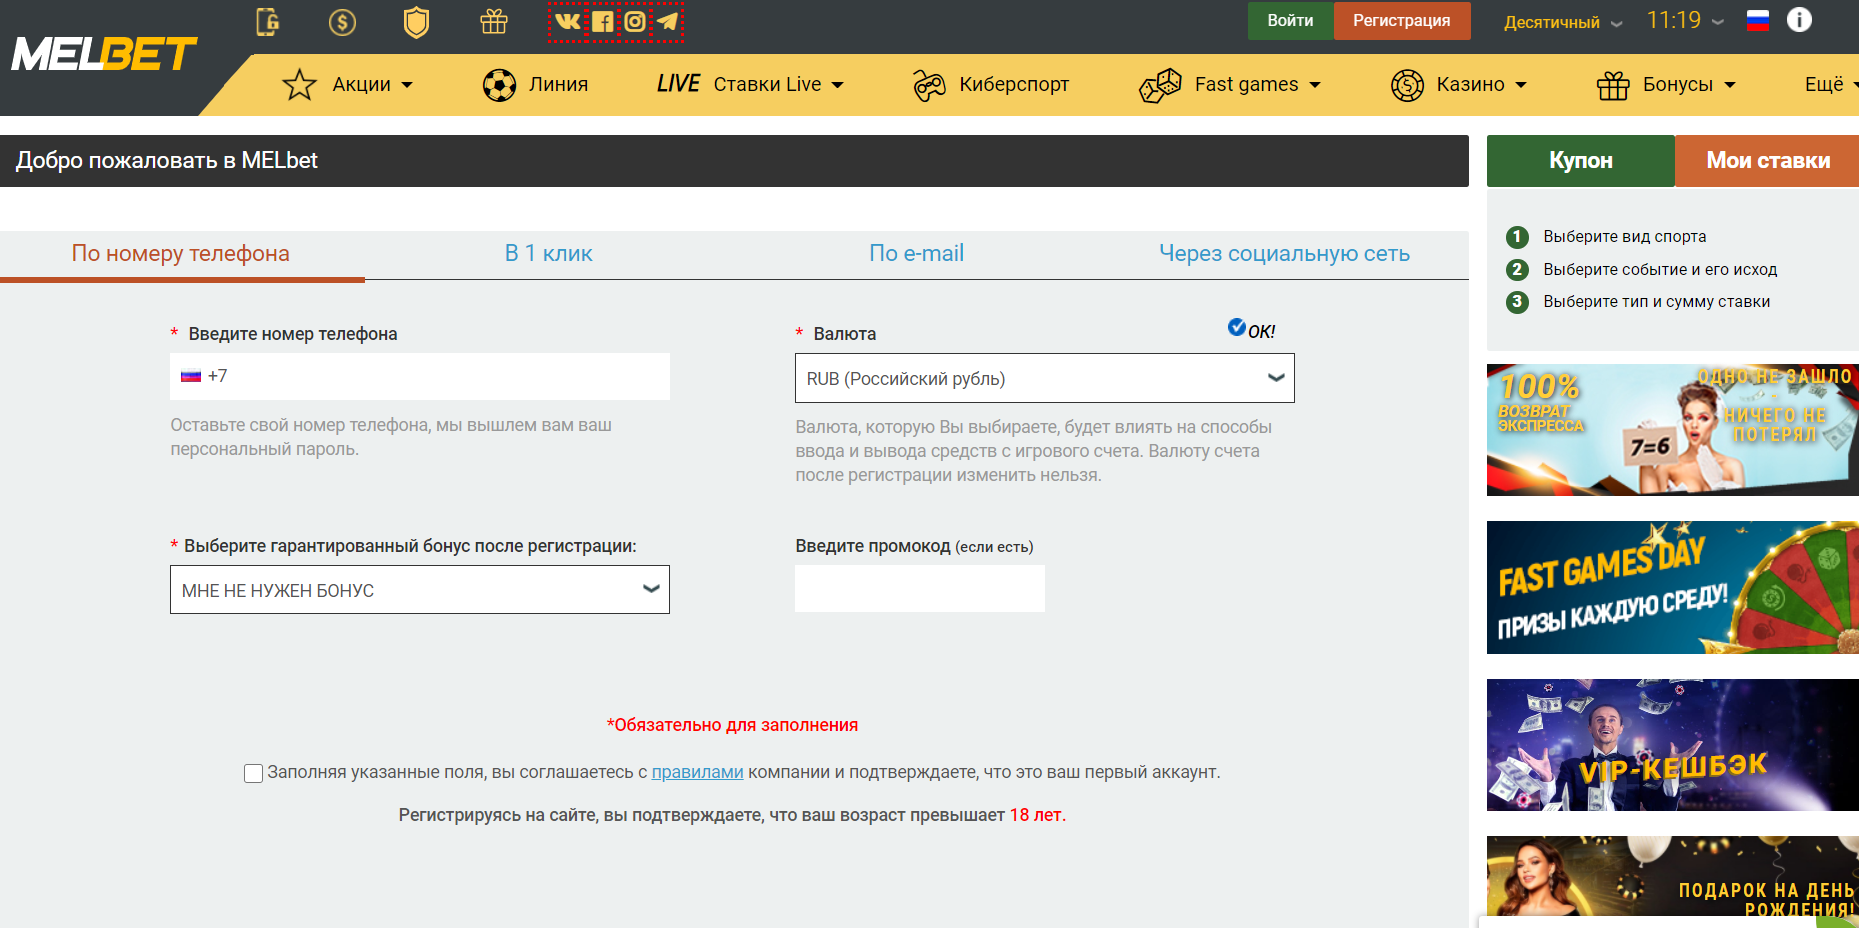This screenshot has width=1859, height=928.
Task: Click the orange Регистрация button
Action: pyautogui.click(x=1402, y=21)
